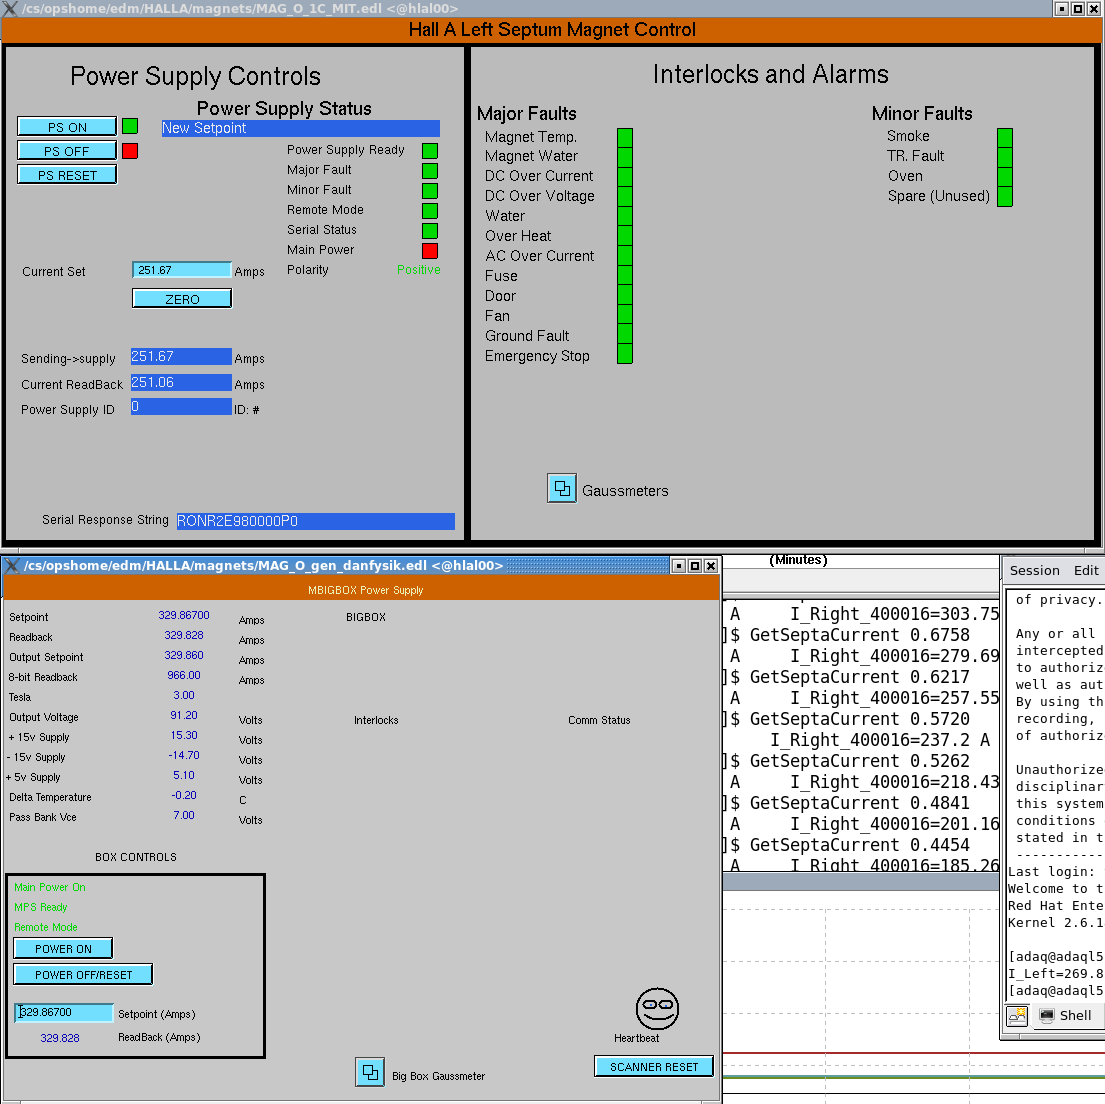
Task: Click the I_Right_400016=237.2 A output line
Action: click(x=880, y=740)
